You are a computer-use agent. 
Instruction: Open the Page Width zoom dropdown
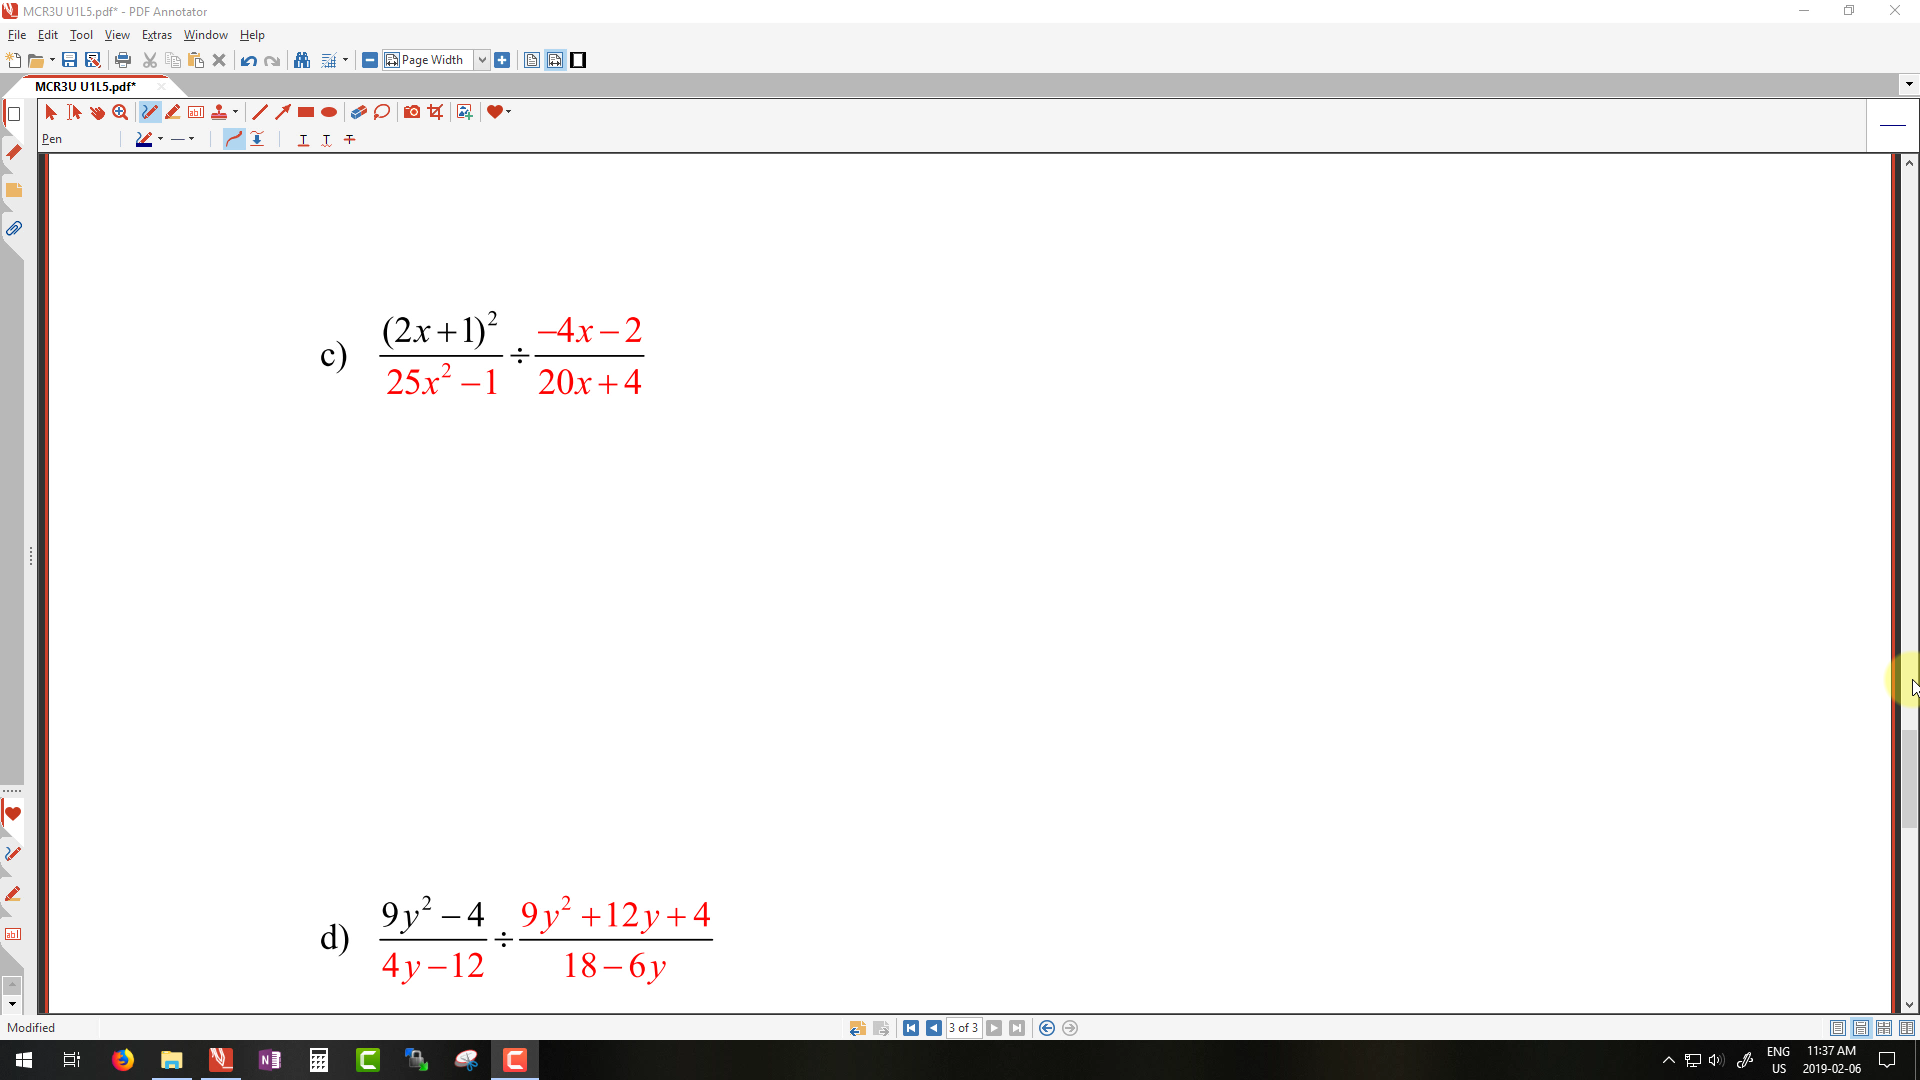pos(482,60)
